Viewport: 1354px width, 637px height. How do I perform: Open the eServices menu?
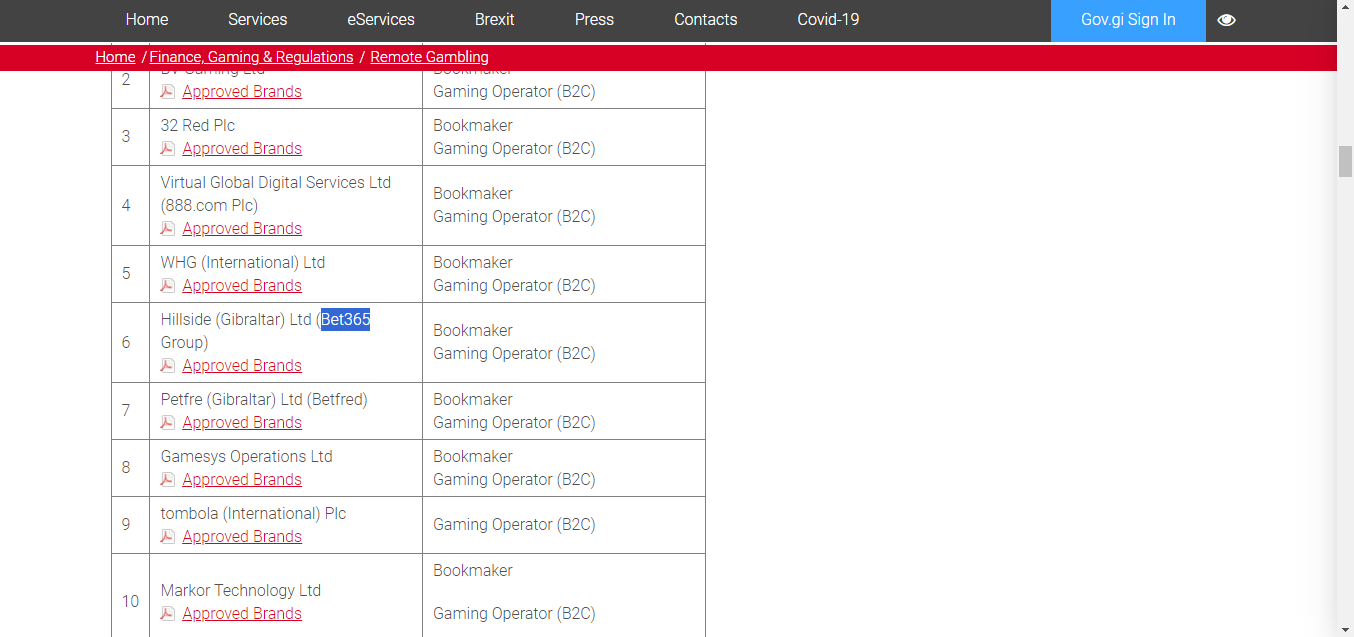[381, 20]
